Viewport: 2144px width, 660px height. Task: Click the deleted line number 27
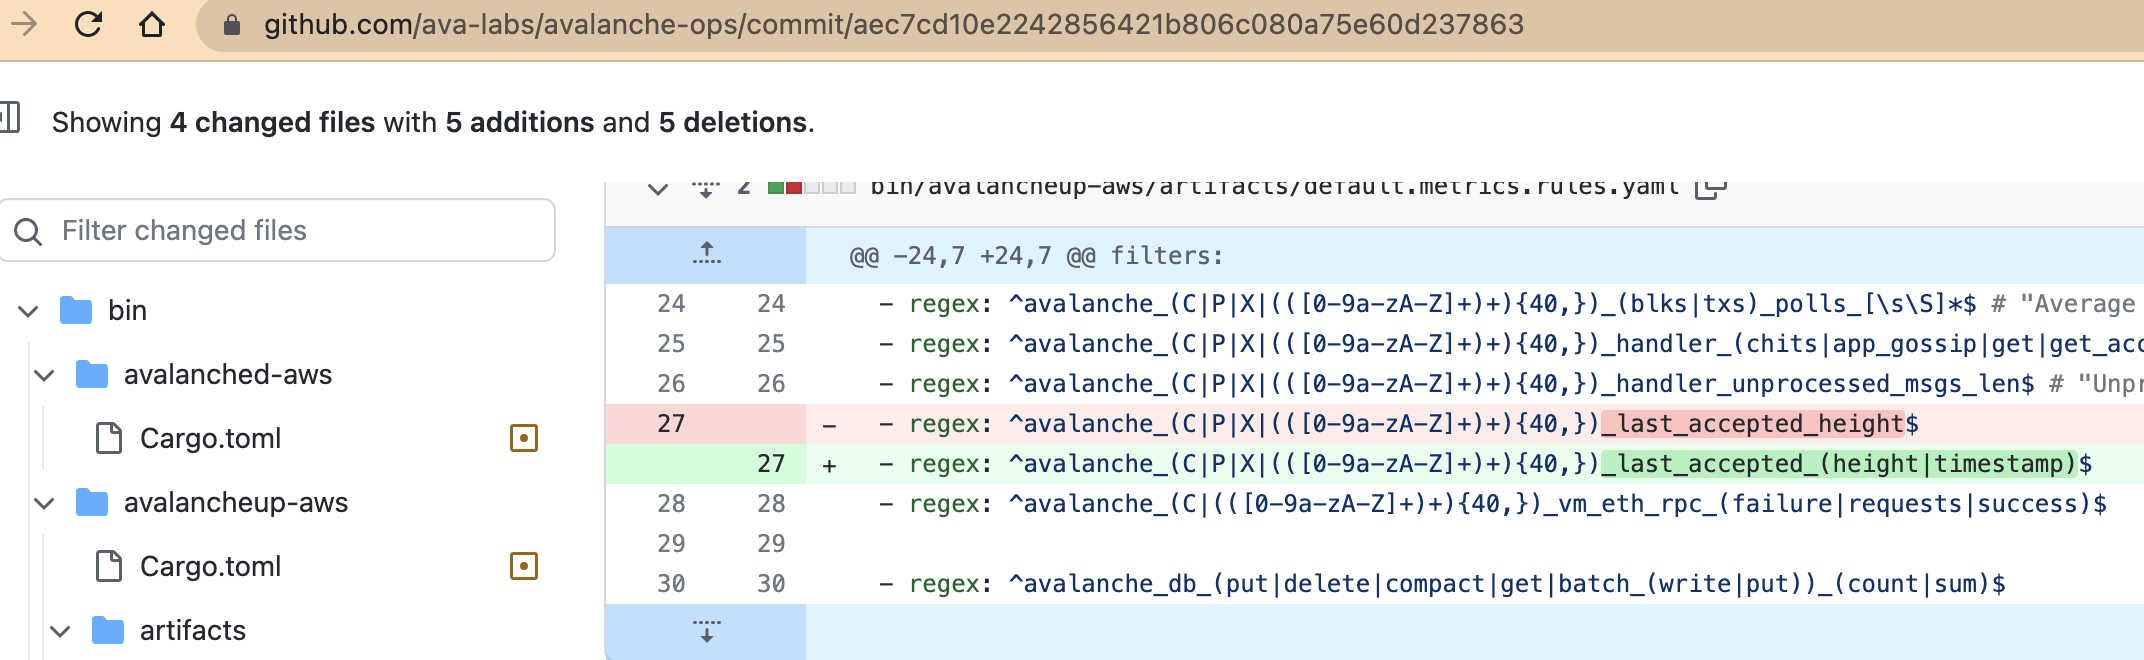tap(670, 424)
